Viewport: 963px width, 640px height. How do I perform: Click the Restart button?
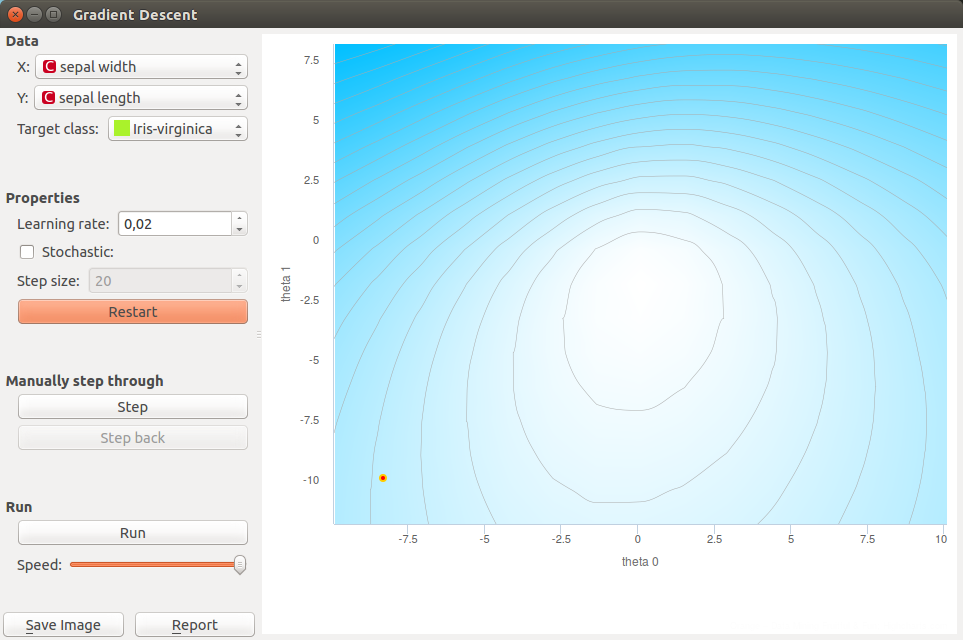[x=132, y=311]
